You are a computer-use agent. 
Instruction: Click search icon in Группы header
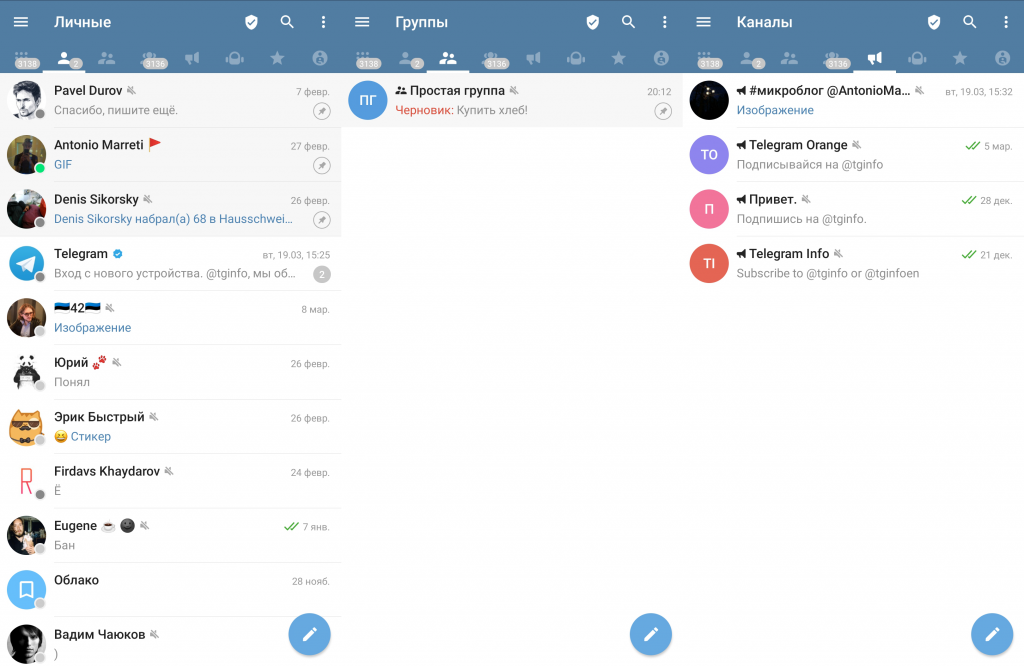pyautogui.click(x=628, y=22)
